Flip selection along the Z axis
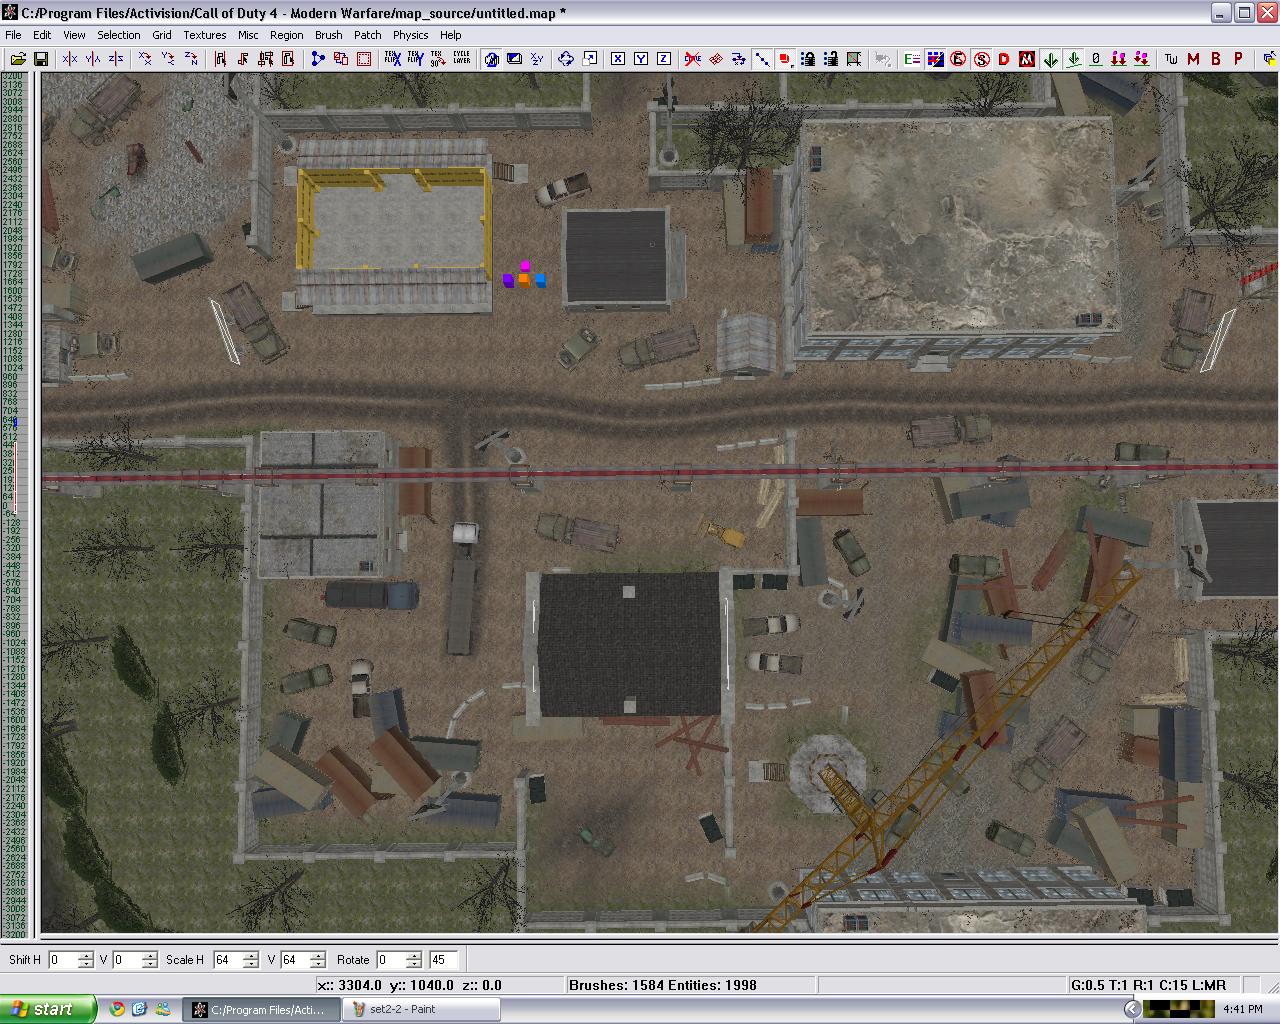The image size is (1280, 1024). [x=116, y=59]
